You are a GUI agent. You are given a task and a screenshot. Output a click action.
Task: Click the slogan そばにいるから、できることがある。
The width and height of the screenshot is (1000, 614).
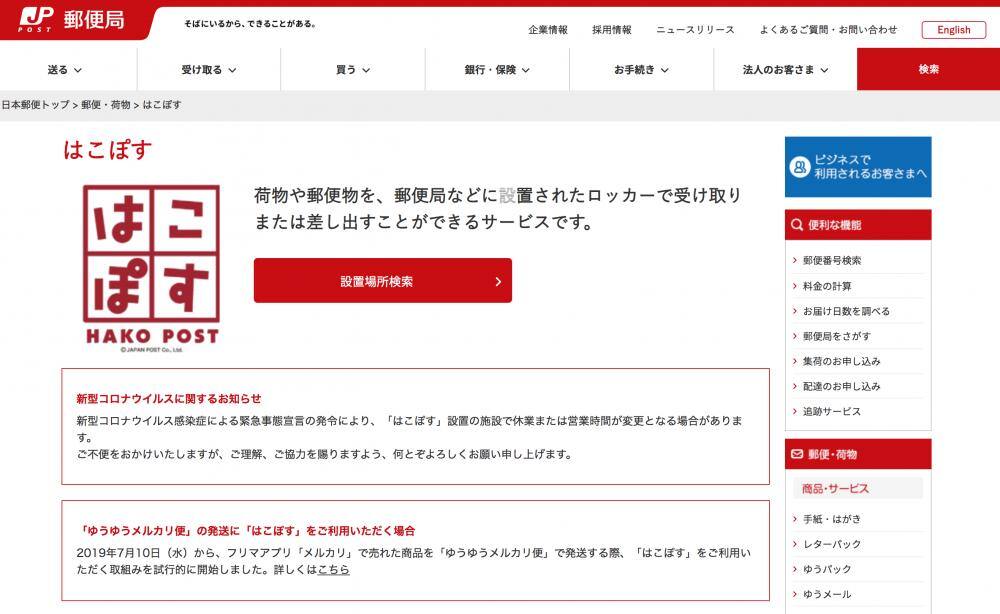[250, 24]
